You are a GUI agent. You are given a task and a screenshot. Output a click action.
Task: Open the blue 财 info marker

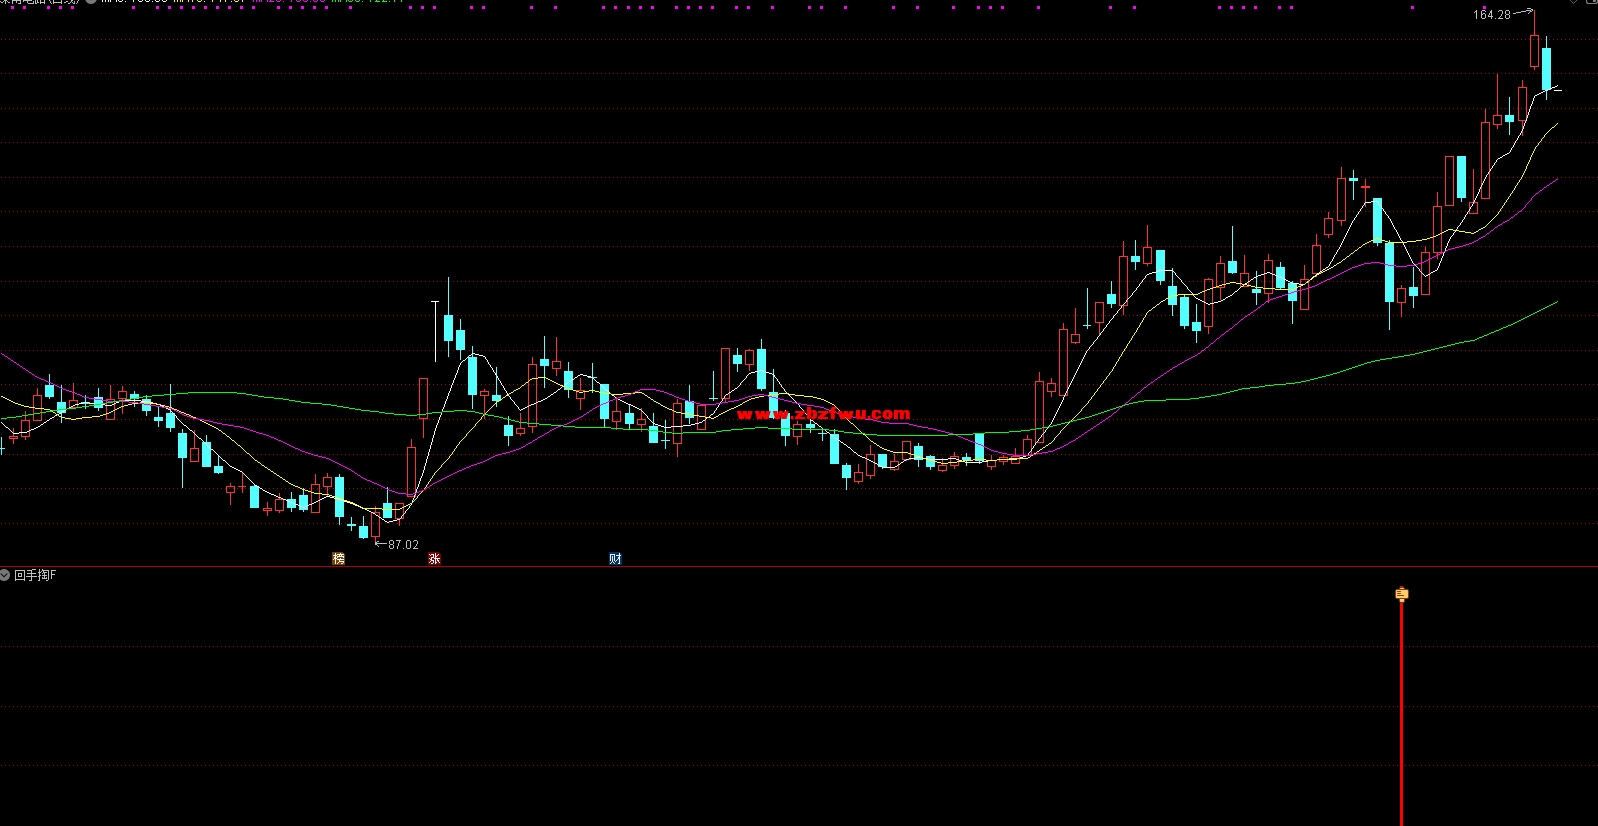pyautogui.click(x=615, y=558)
